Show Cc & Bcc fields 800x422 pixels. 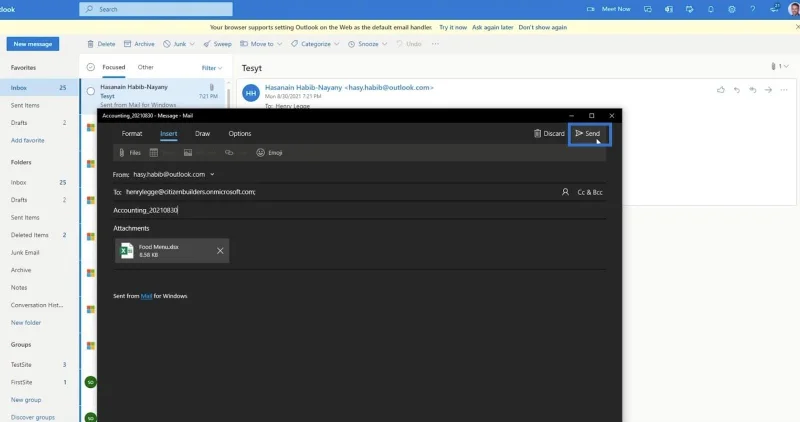click(x=590, y=192)
